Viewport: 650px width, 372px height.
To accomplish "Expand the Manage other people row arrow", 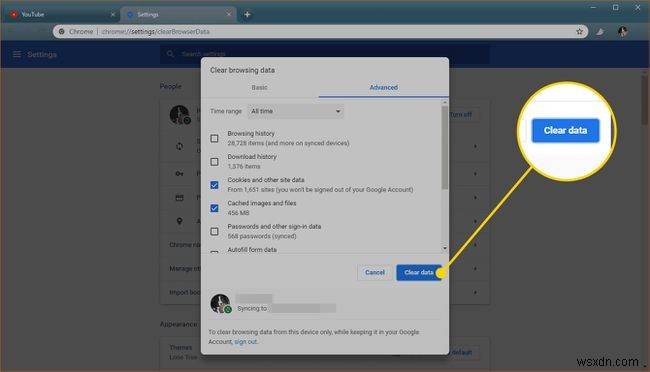I will coord(475,269).
